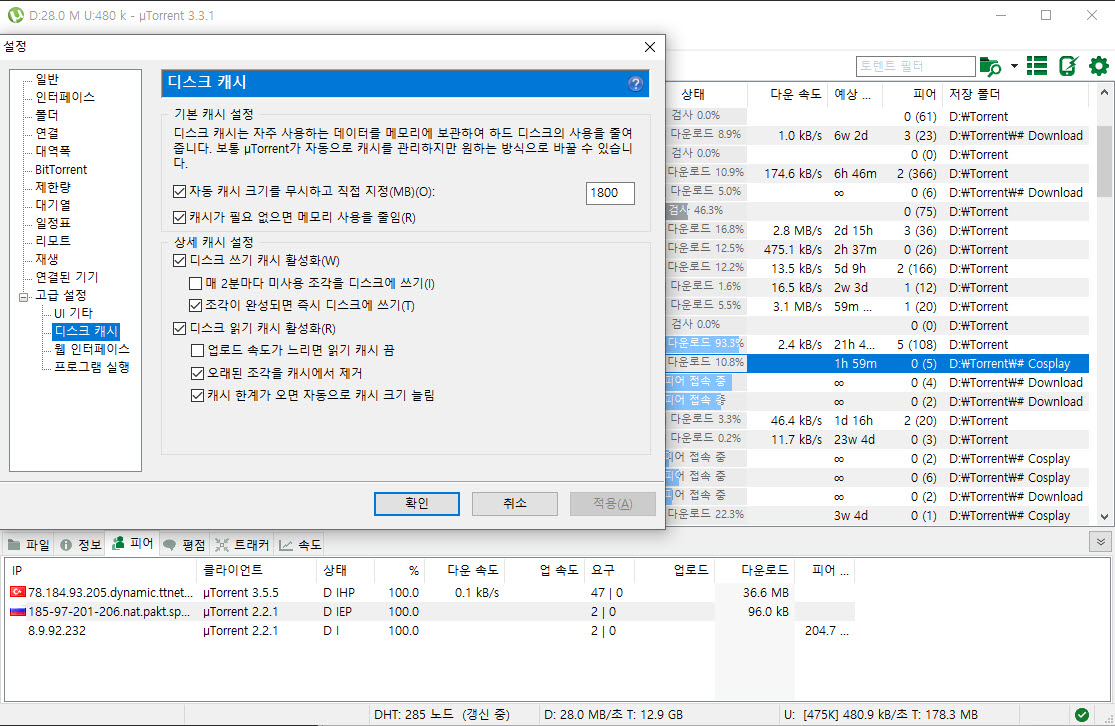Click the 다운로드 93.3% progress bar
The image size is (1115, 726).
coord(706,343)
